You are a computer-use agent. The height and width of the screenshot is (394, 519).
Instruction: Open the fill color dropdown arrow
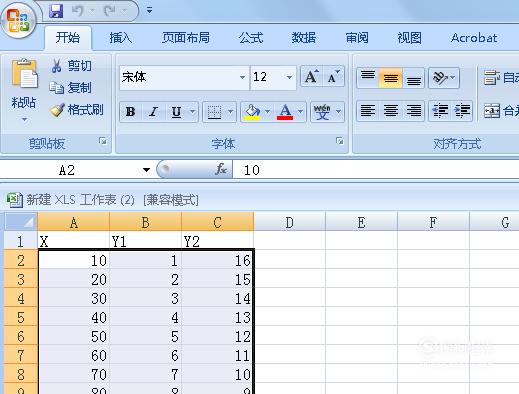pos(268,111)
